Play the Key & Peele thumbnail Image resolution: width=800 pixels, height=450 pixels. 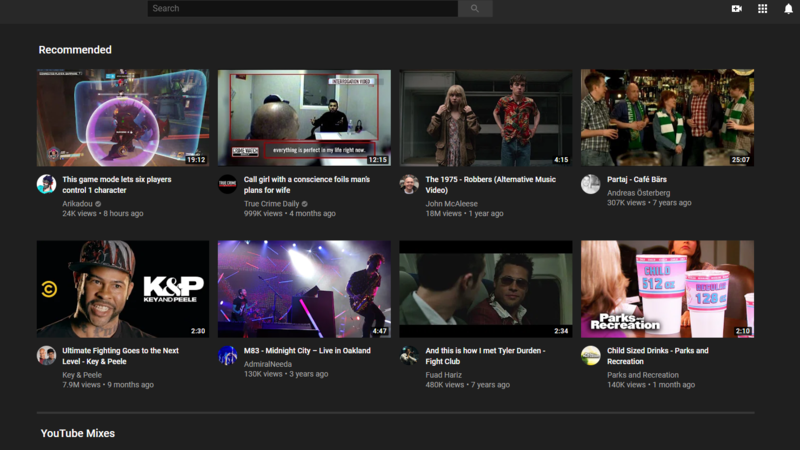(123, 289)
